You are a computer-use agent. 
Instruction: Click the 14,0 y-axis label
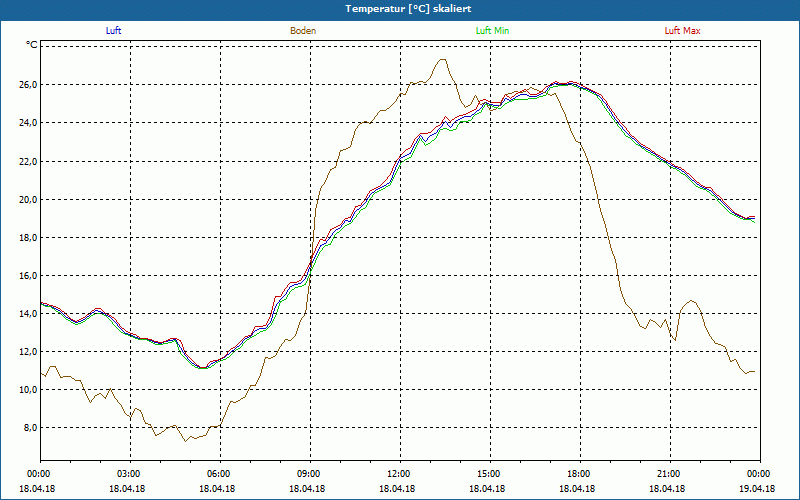[29, 314]
